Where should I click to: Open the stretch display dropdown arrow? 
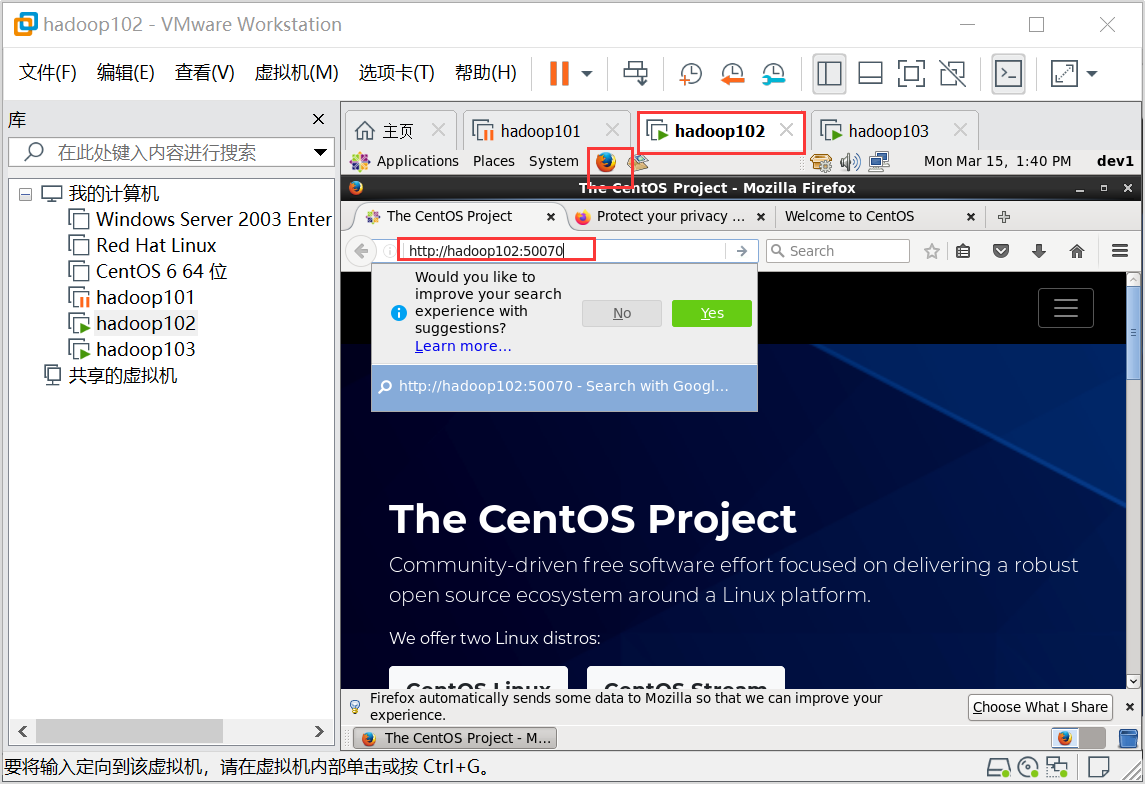point(1092,74)
